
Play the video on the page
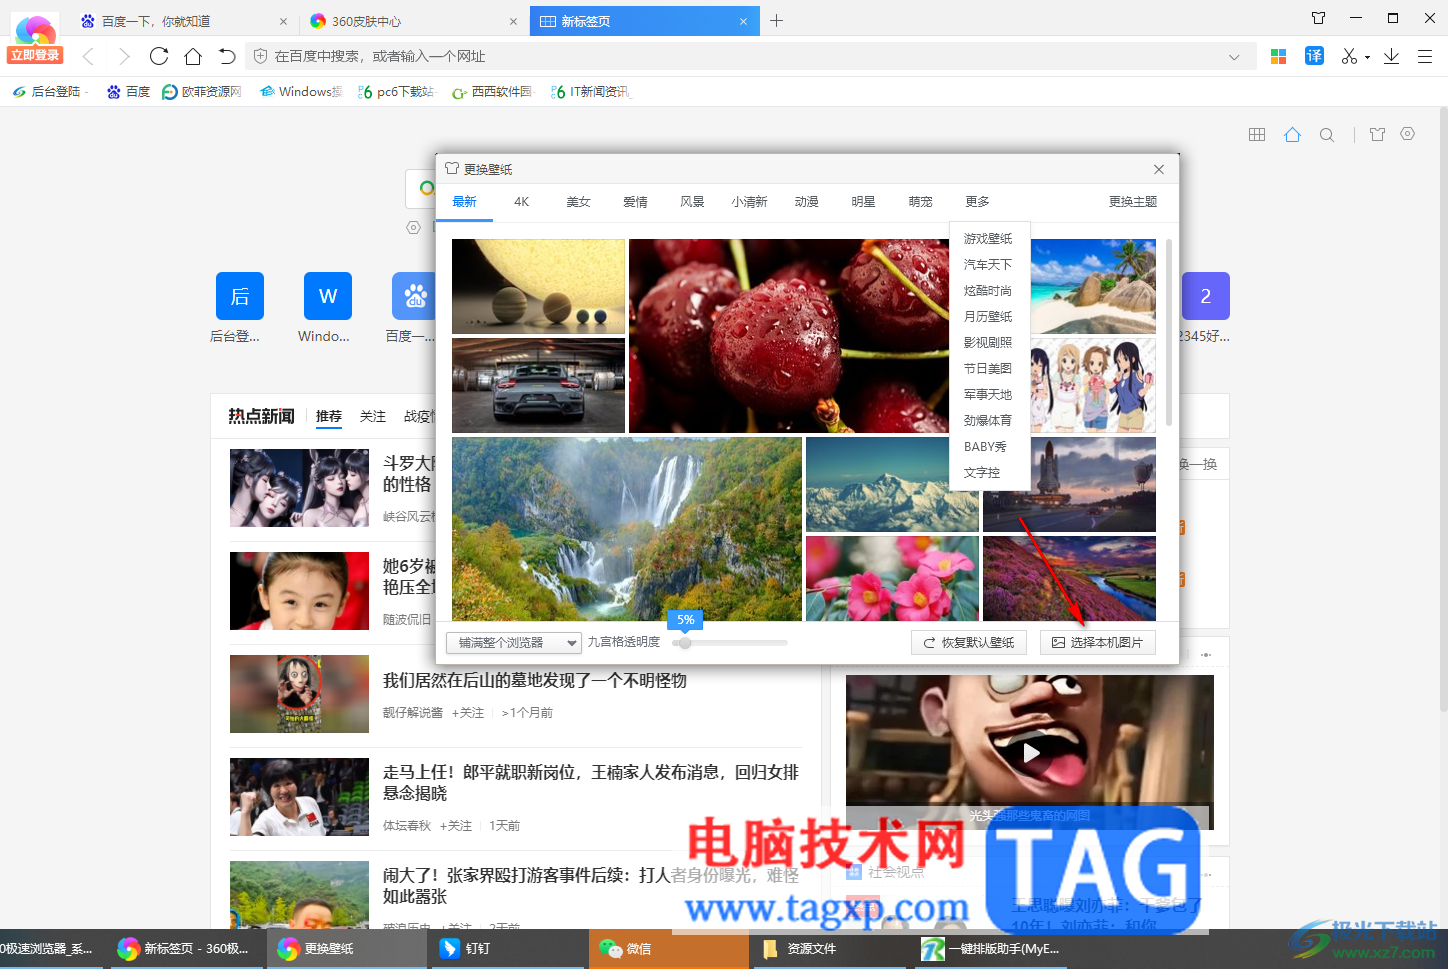(x=1030, y=752)
